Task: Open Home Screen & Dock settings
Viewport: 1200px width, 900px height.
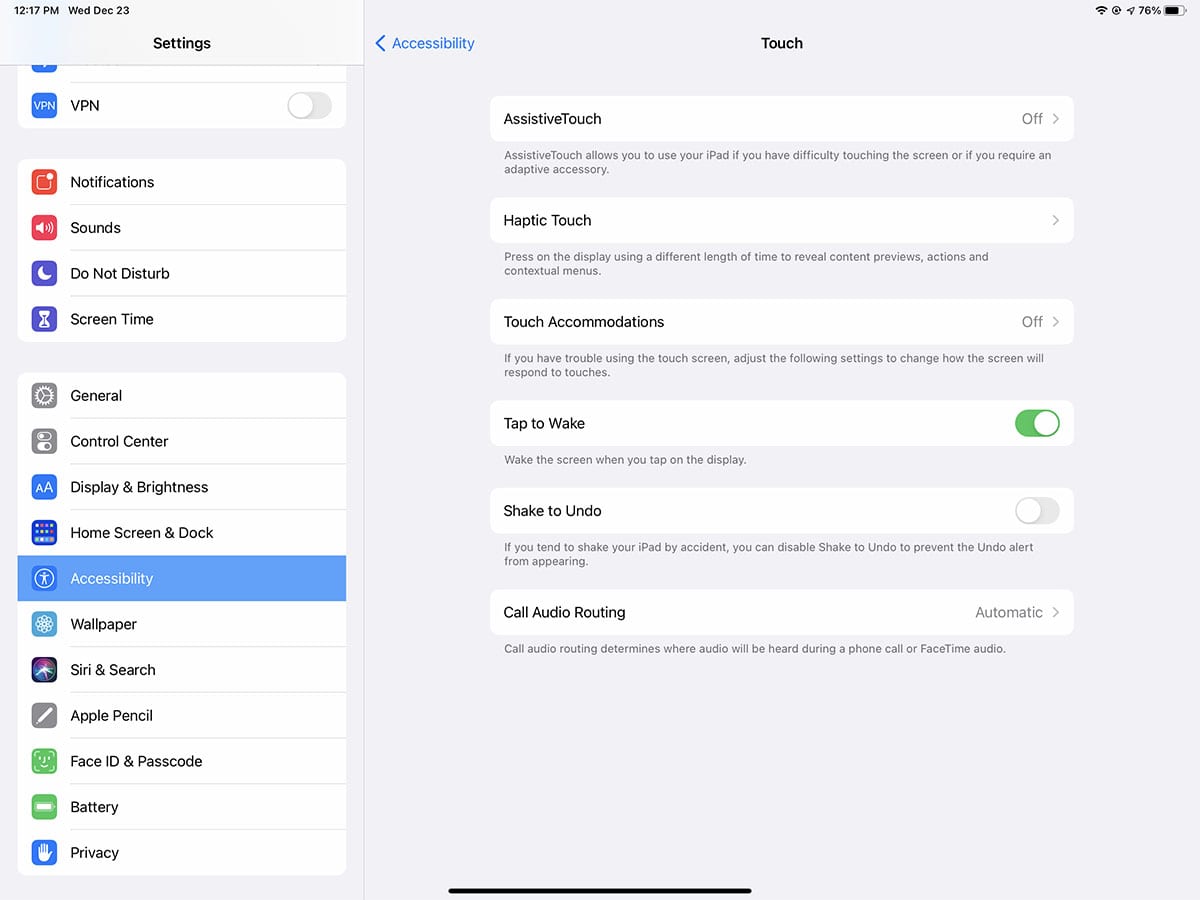Action: tap(182, 533)
